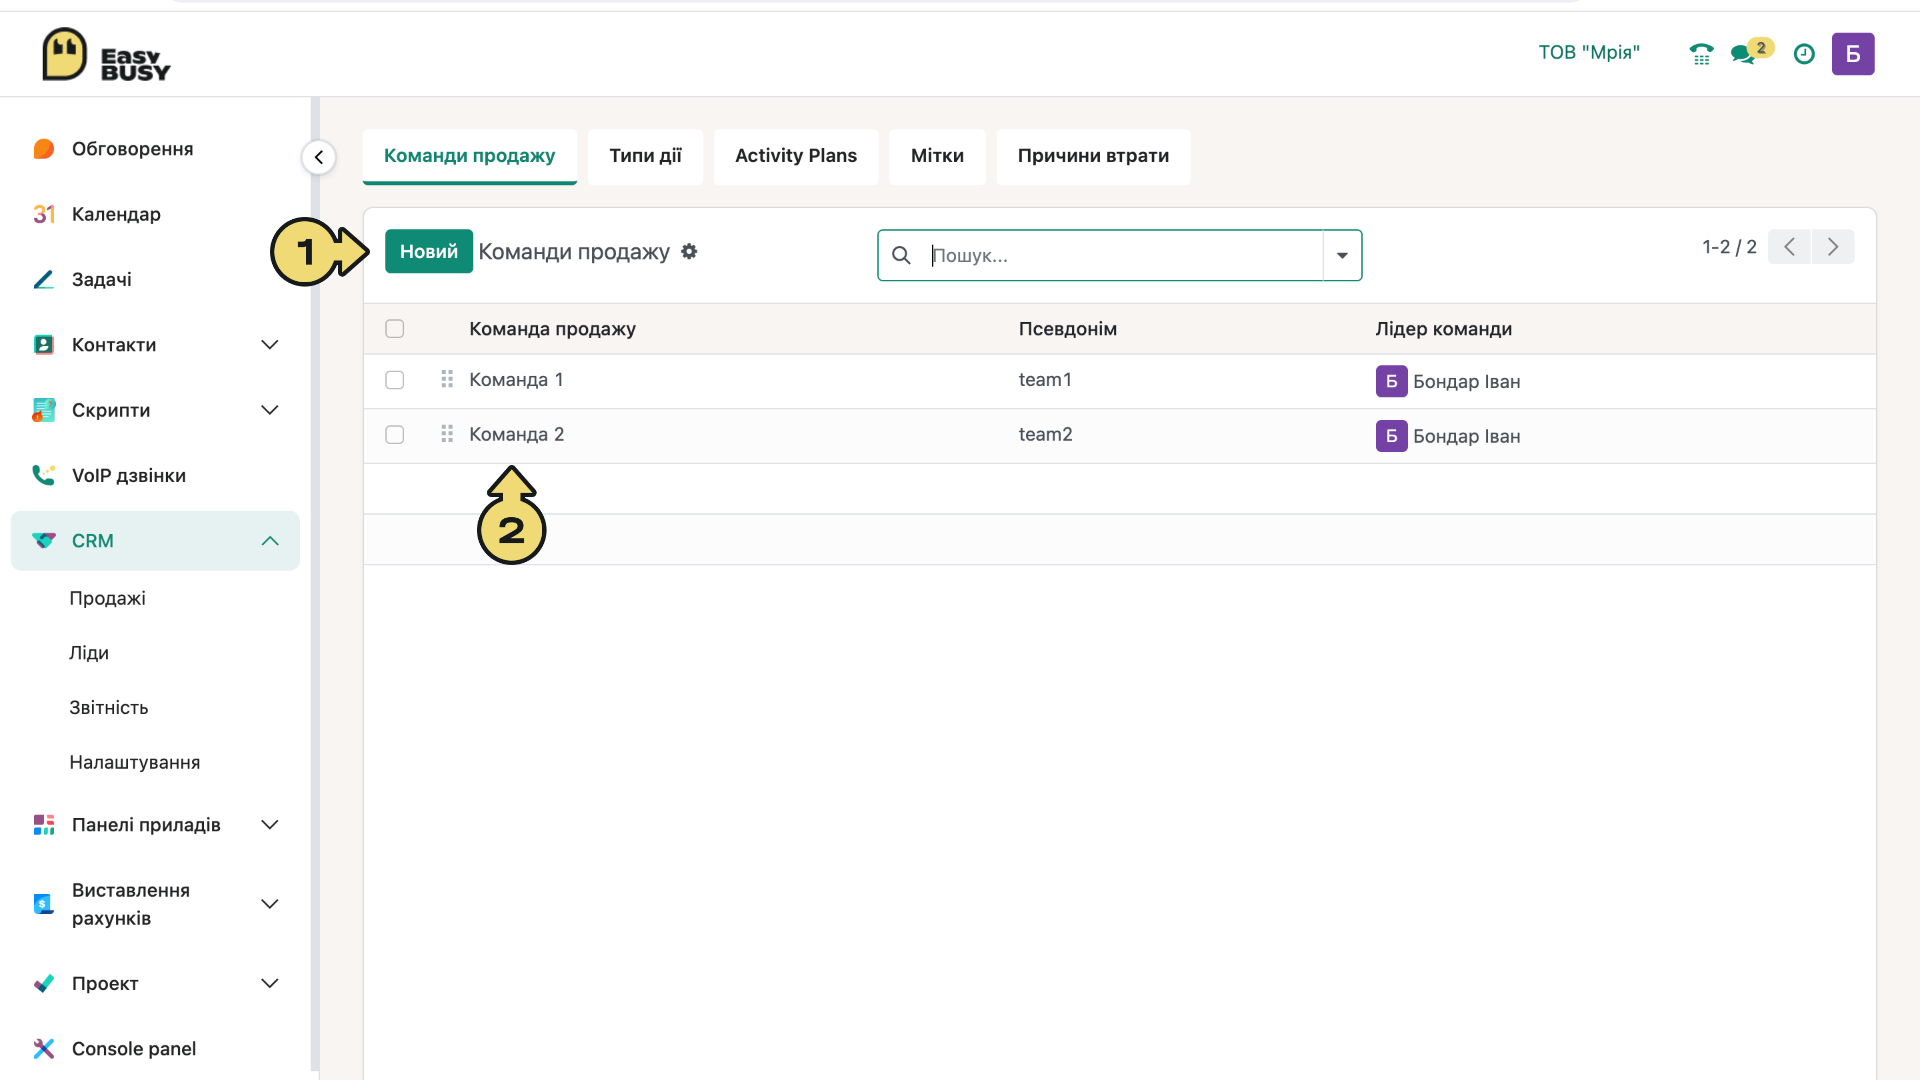Expand the Панелі приладів chevron
The height and width of the screenshot is (1080, 1920).
click(x=269, y=825)
